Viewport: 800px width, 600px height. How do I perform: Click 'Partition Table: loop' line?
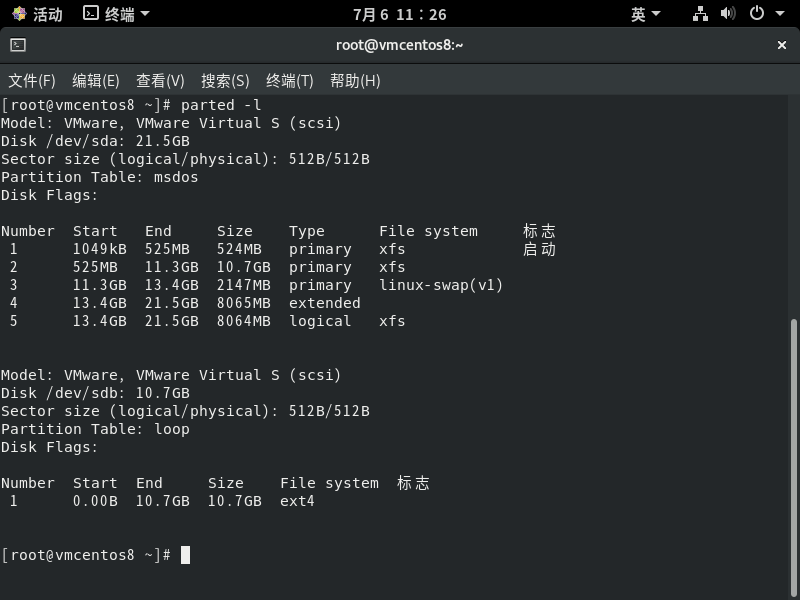(95, 429)
